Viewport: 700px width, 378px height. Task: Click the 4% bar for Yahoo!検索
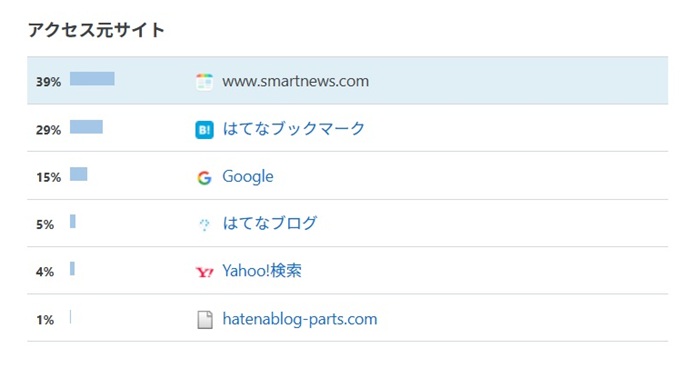[x=72, y=269]
